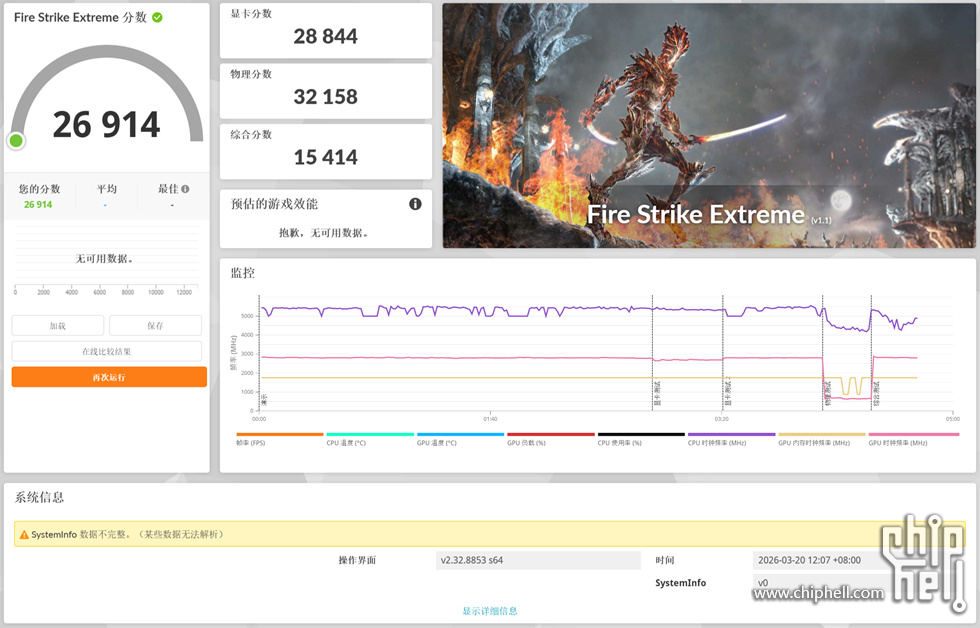
Task: Open the 显示详细信息 link
Action: [x=489, y=611]
